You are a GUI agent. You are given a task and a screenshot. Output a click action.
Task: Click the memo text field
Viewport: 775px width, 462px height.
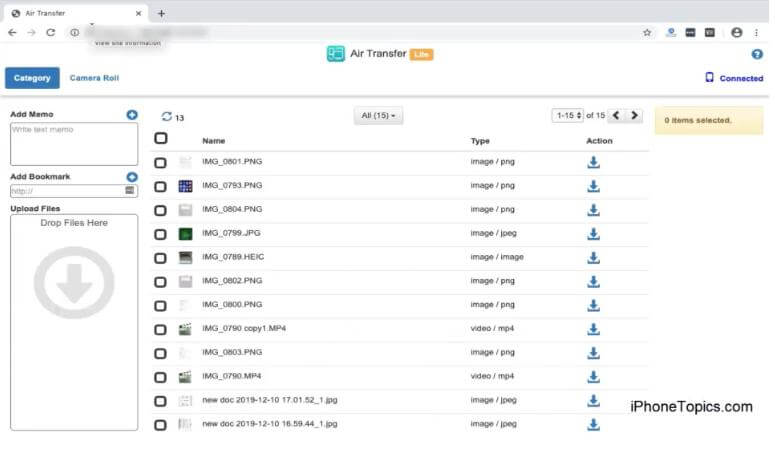coord(73,144)
